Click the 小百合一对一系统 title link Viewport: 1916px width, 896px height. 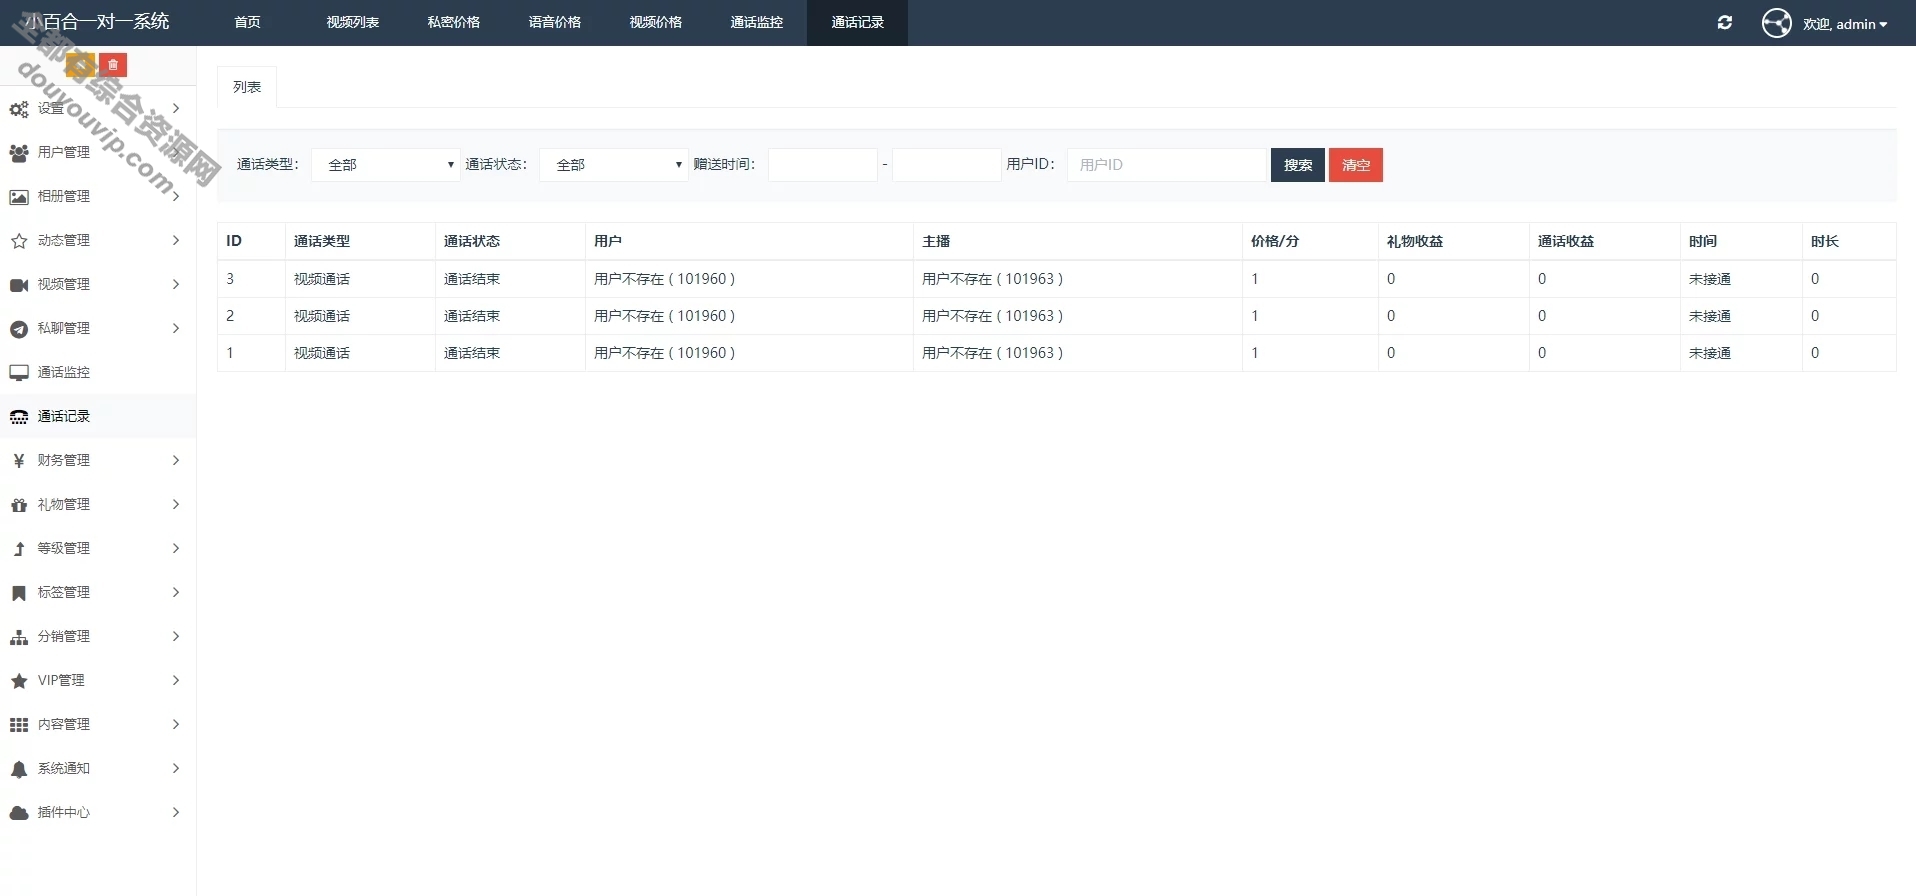click(97, 22)
